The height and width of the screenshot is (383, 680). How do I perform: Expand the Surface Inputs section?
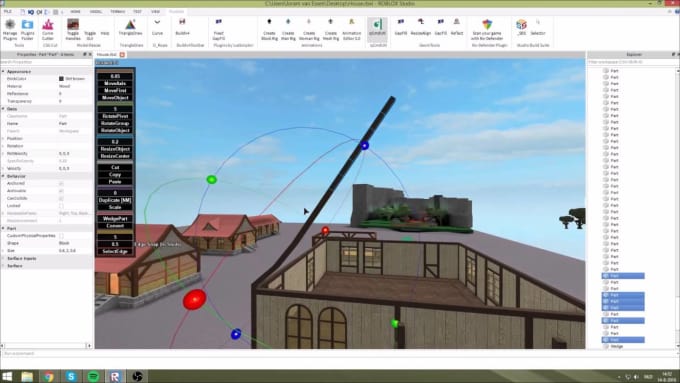[3, 259]
